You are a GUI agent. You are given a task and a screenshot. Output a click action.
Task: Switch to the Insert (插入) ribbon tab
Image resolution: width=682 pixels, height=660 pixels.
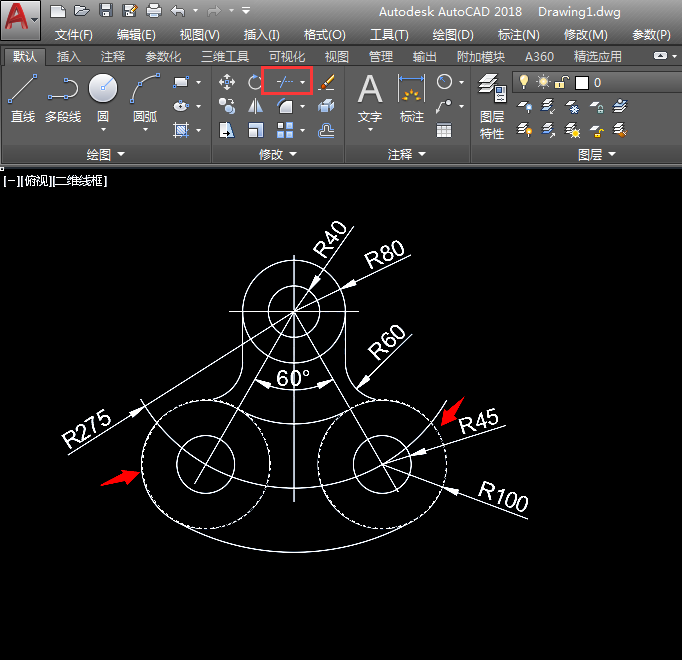[69, 57]
